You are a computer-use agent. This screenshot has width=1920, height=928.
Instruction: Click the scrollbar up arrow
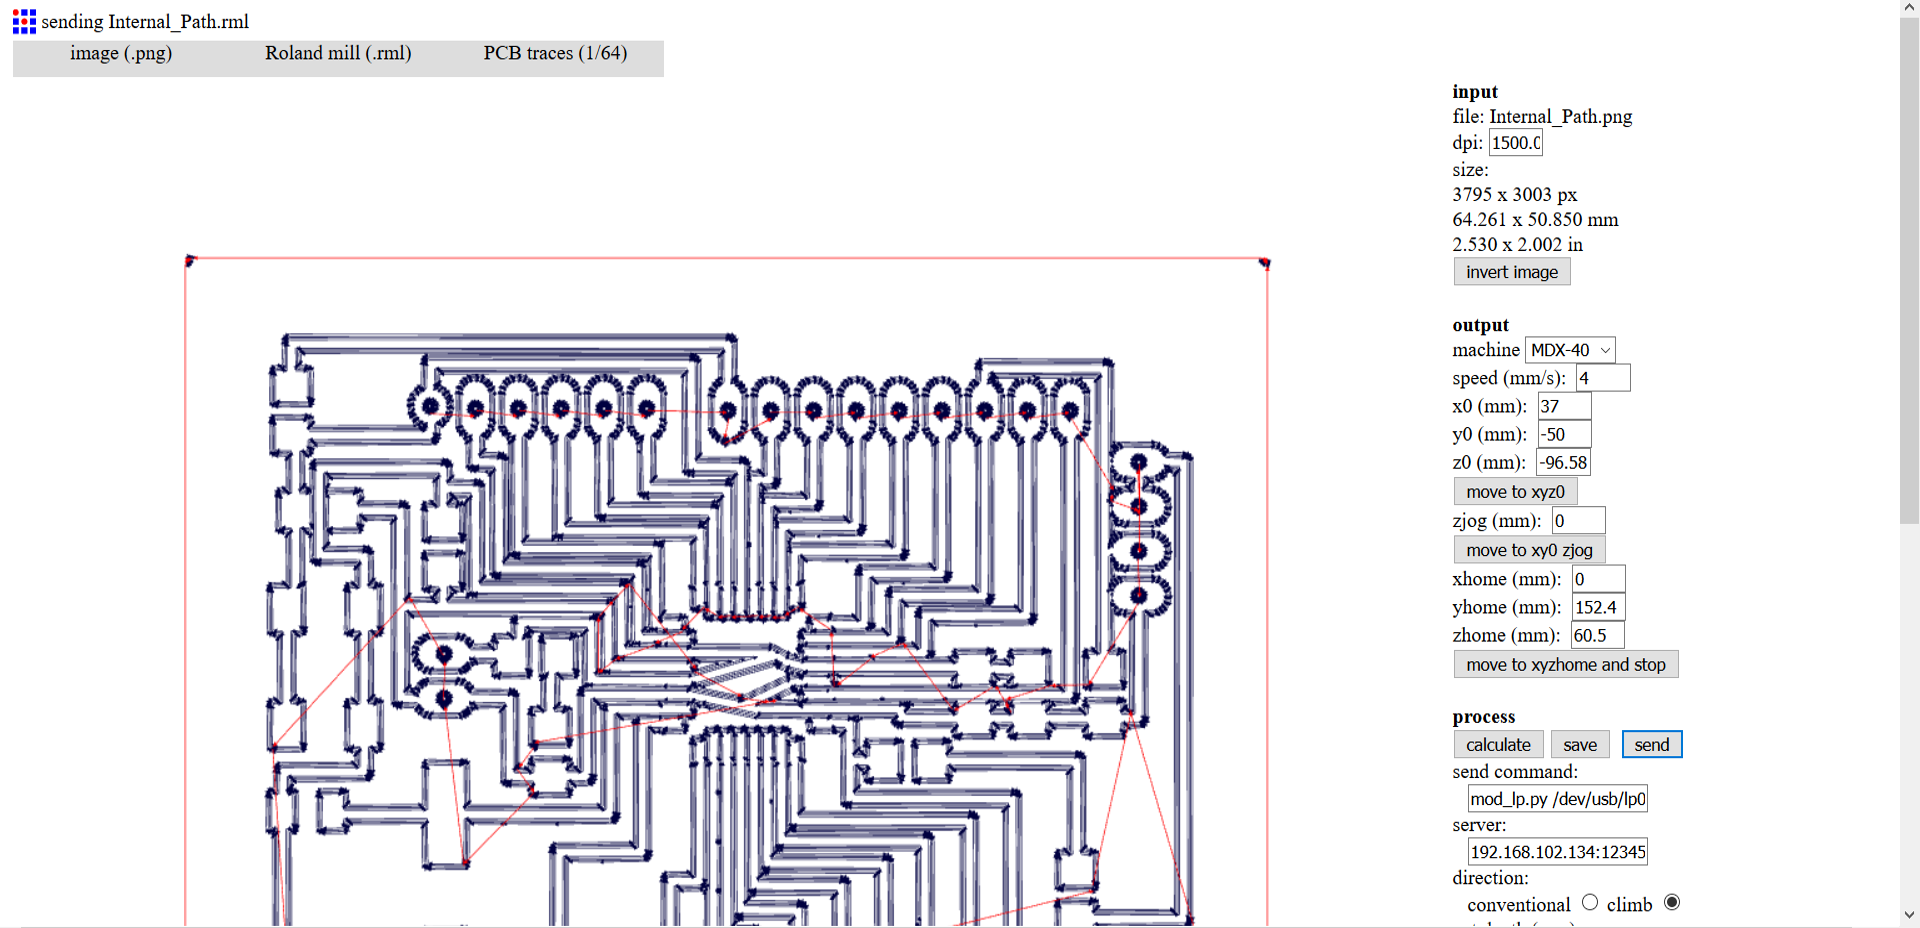(1909, 8)
